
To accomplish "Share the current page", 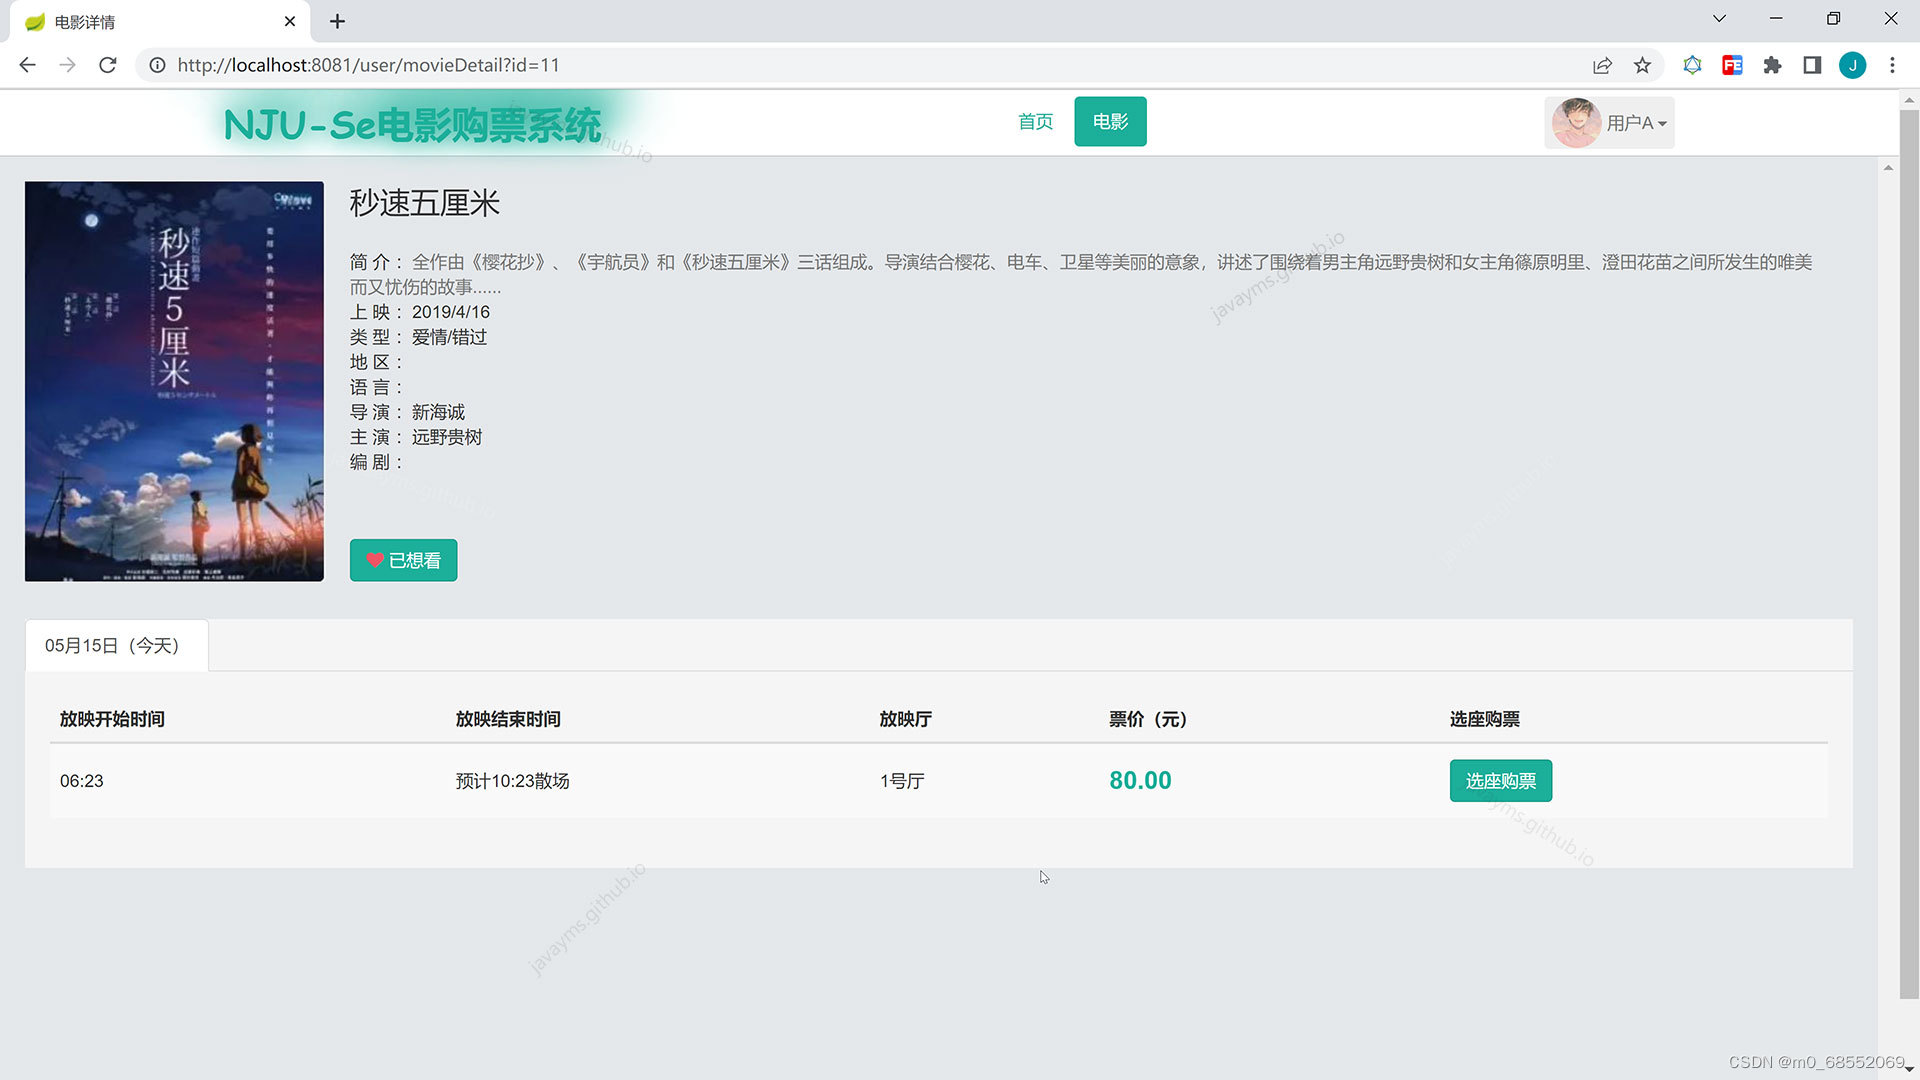I will coord(1602,65).
